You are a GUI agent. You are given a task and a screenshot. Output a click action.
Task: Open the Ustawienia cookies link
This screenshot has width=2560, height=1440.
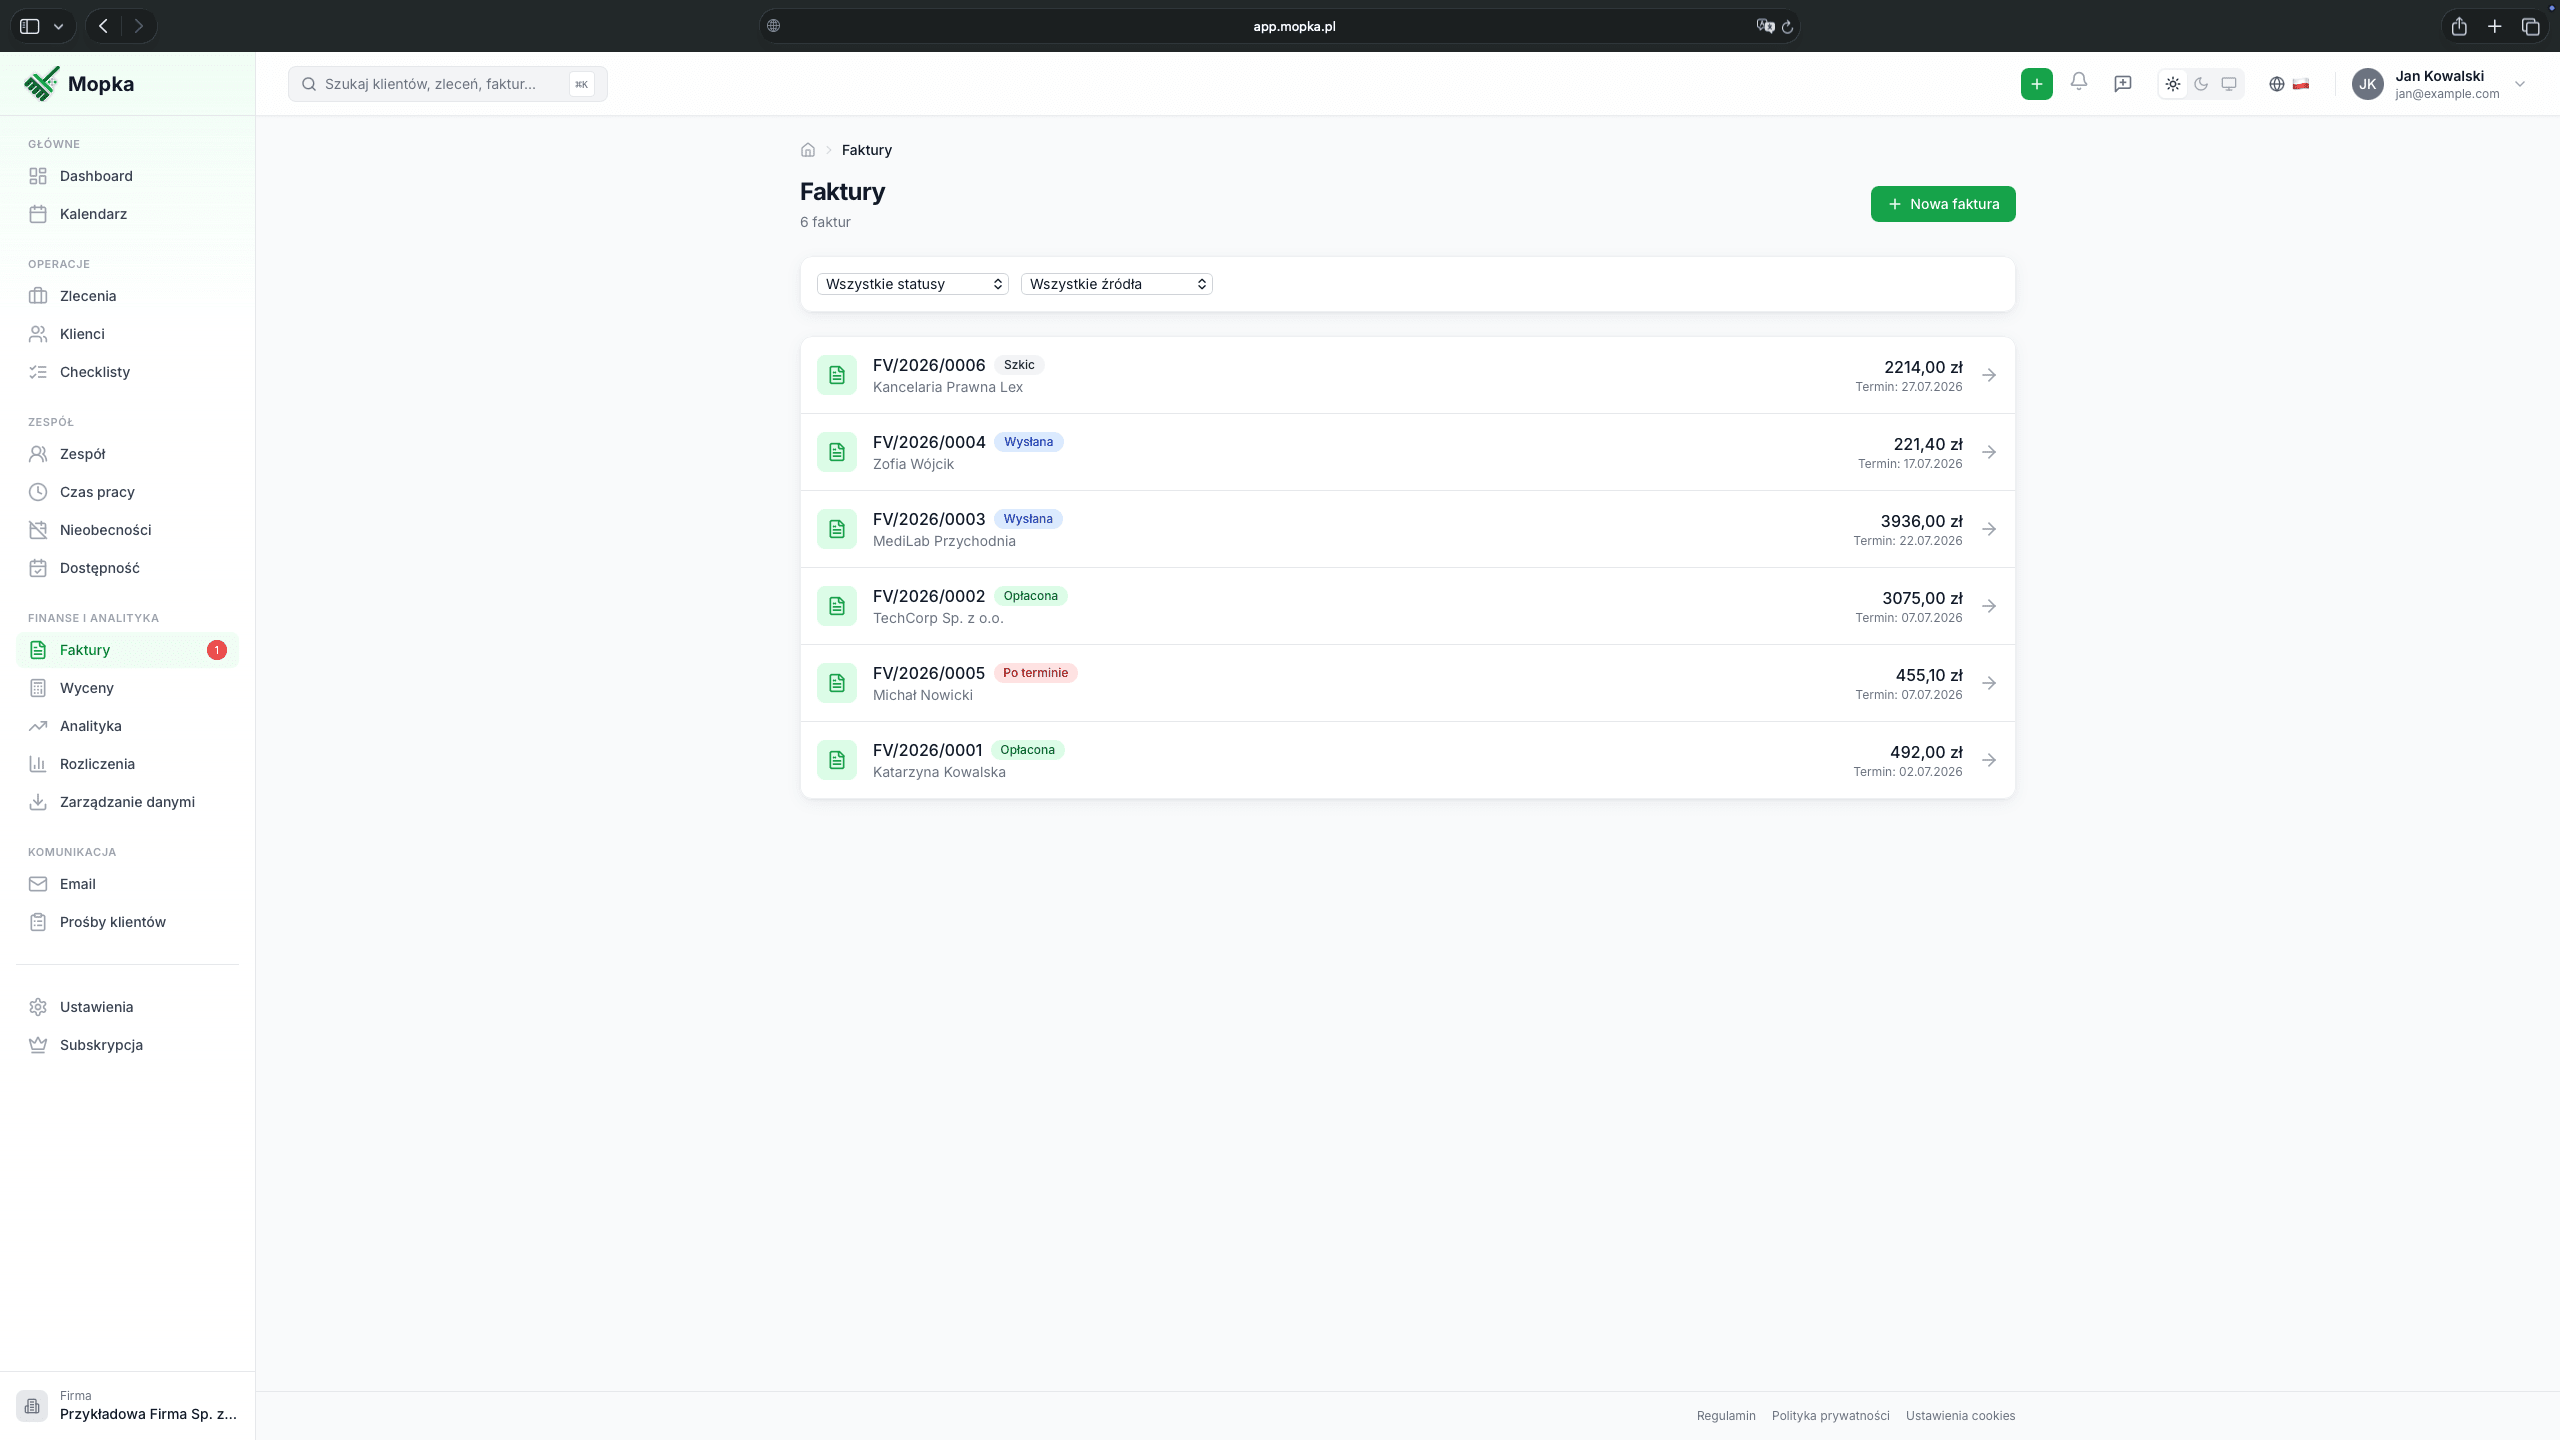pos(1960,1415)
